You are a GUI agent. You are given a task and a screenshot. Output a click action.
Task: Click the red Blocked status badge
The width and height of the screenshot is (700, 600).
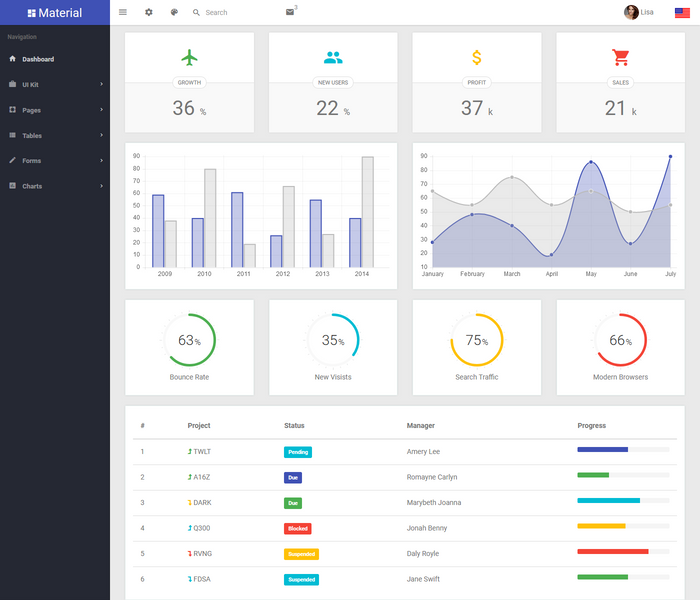tap(298, 529)
